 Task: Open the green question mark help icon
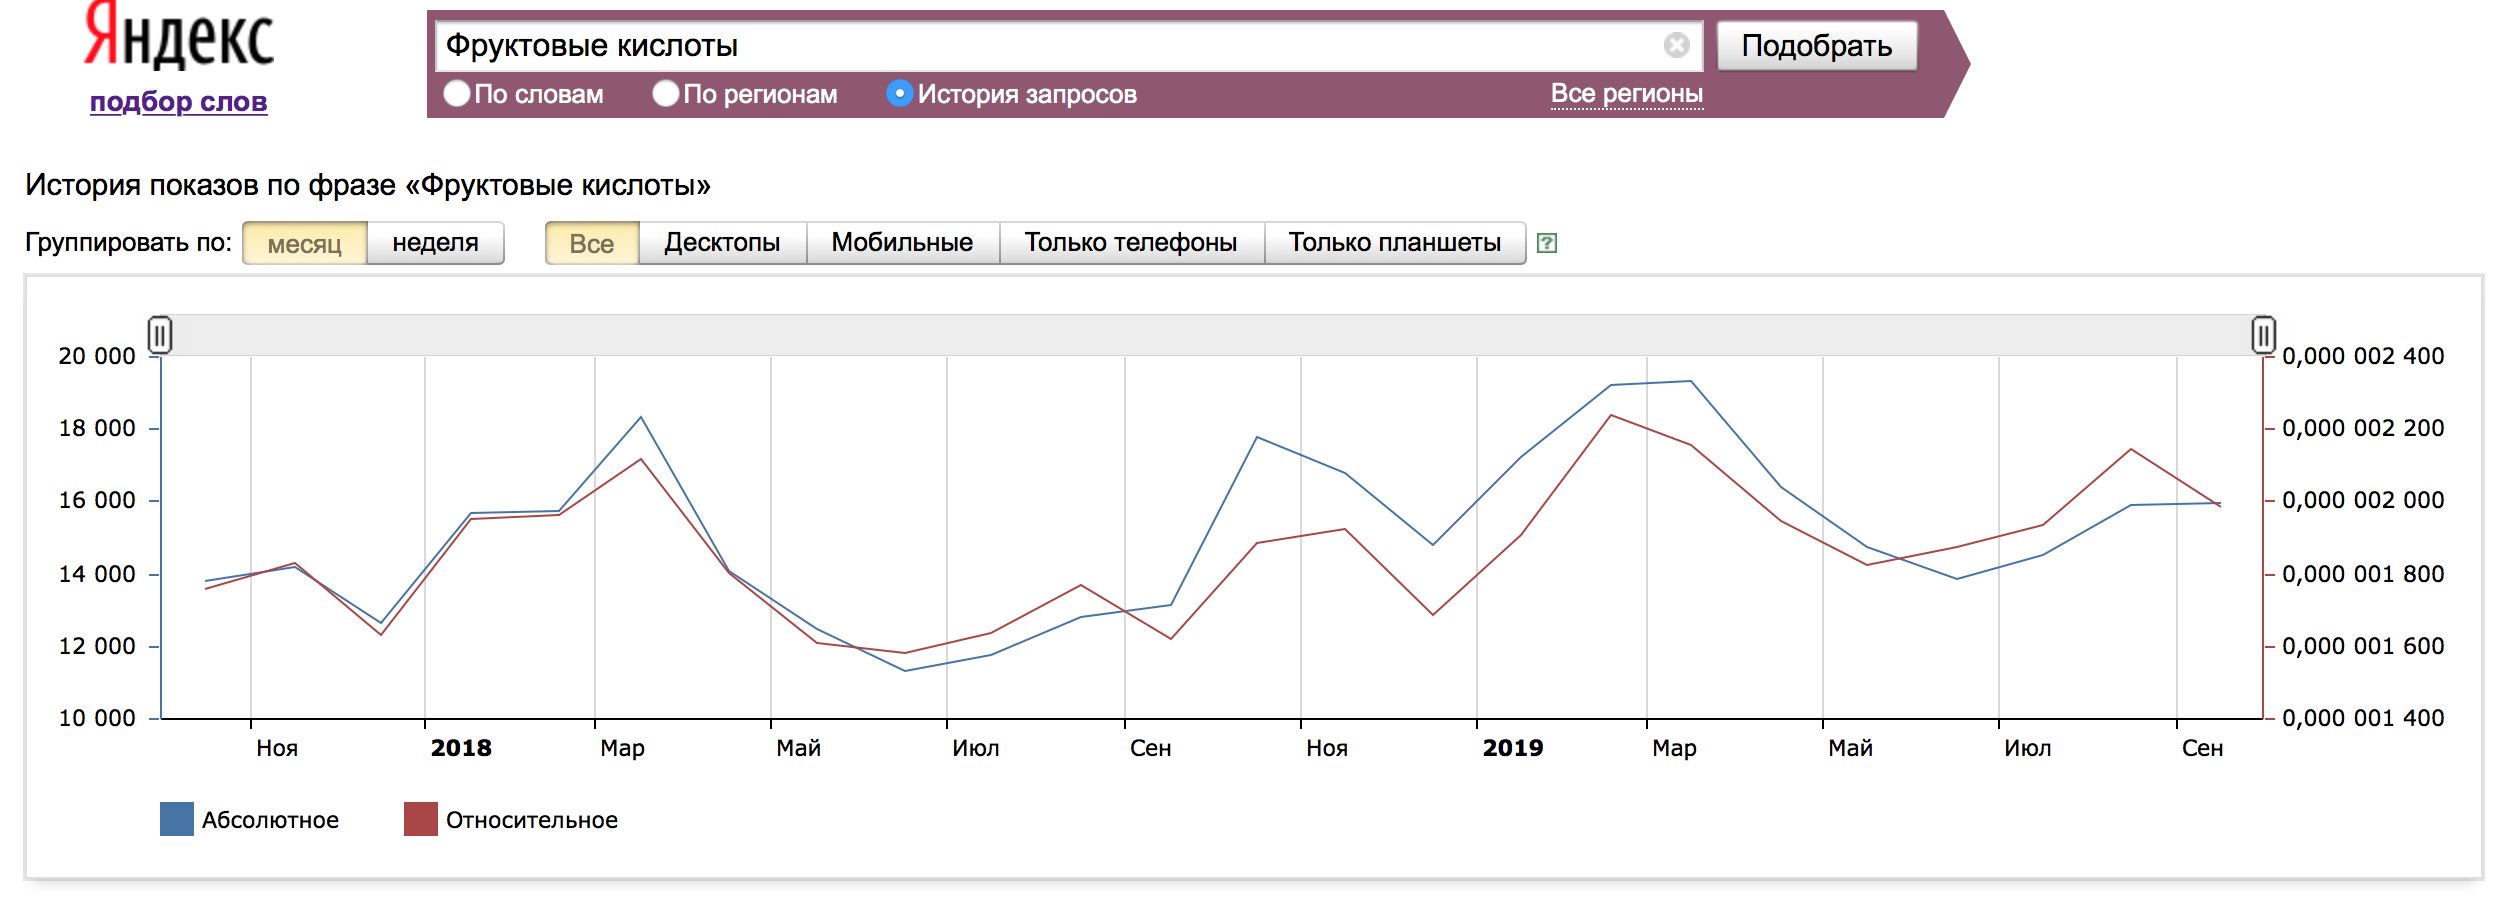click(1546, 243)
